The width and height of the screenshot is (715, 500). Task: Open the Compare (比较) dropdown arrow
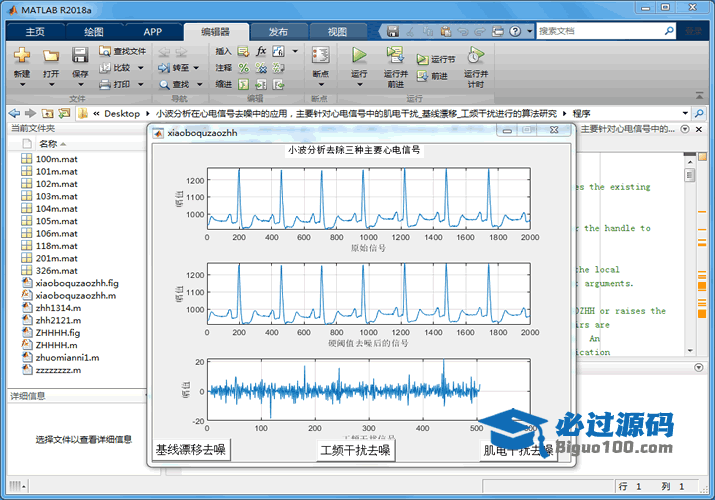(x=140, y=68)
